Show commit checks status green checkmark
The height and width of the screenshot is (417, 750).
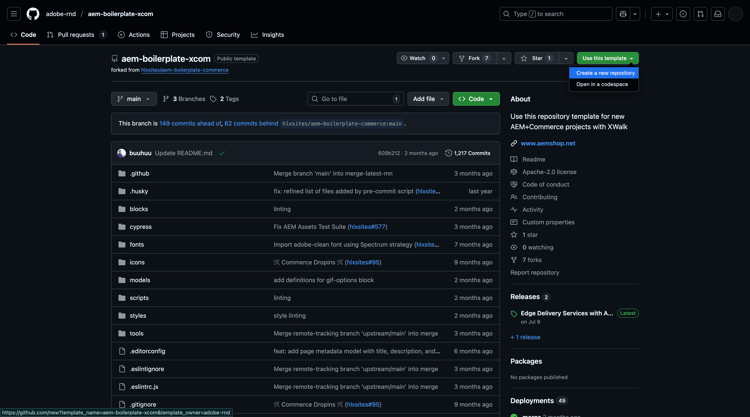tap(222, 153)
